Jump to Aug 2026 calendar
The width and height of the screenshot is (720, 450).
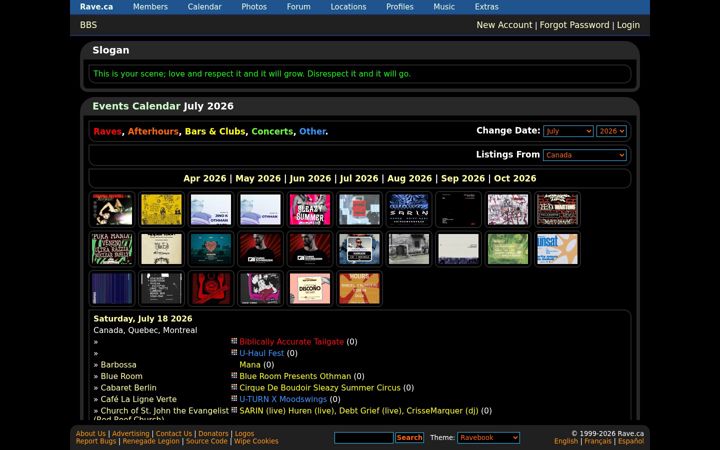[409, 178]
